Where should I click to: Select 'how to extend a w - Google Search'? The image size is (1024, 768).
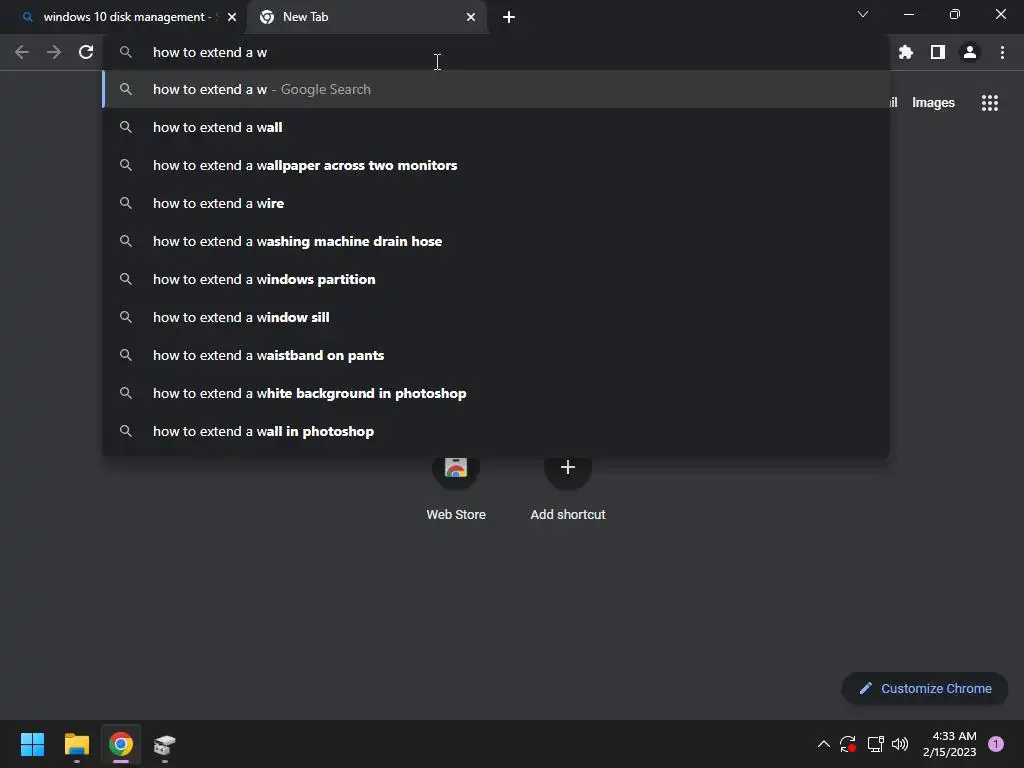click(x=496, y=89)
